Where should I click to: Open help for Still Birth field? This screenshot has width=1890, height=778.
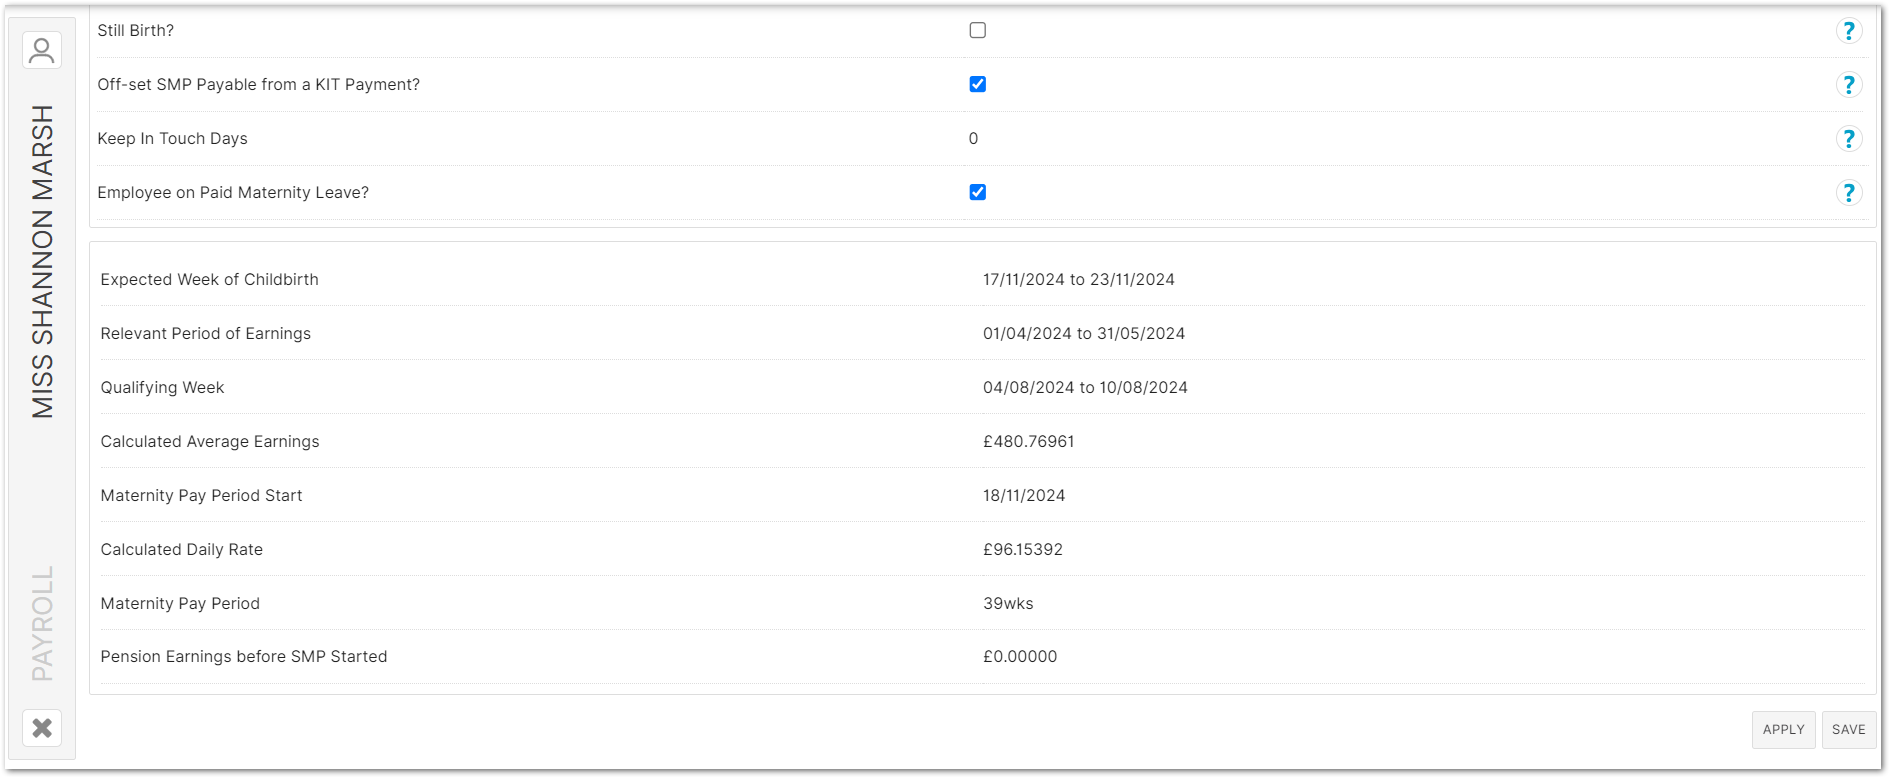(1848, 31)
